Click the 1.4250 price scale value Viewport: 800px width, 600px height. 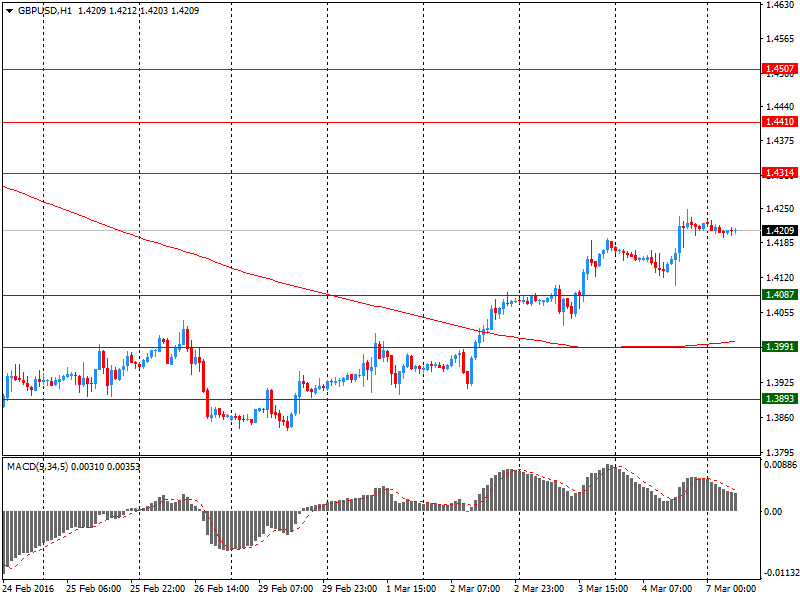(780, 209)
